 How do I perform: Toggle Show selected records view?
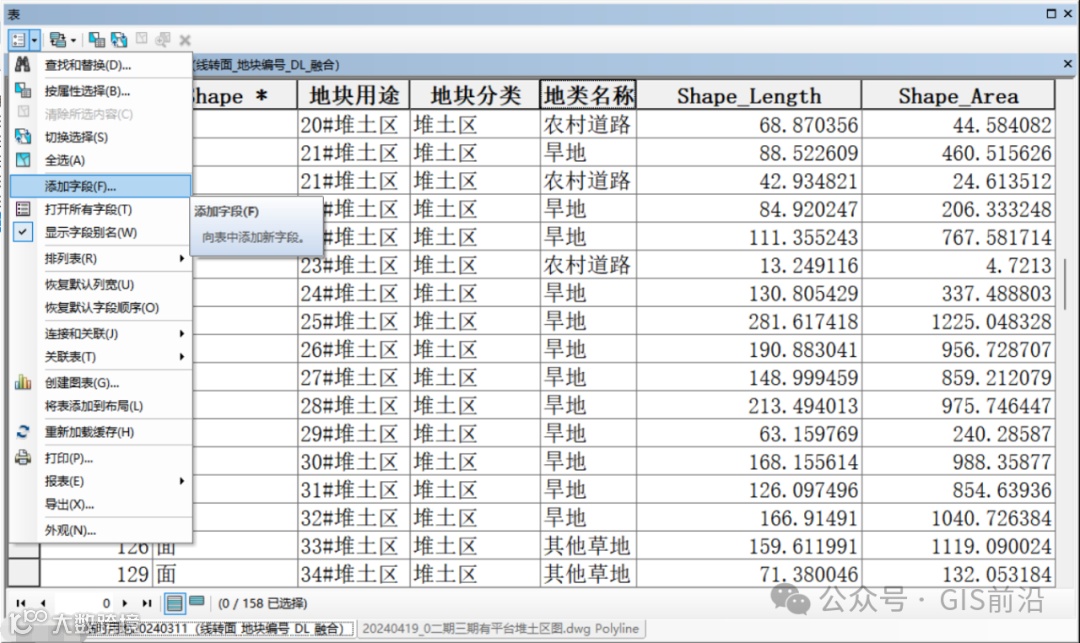197,601
